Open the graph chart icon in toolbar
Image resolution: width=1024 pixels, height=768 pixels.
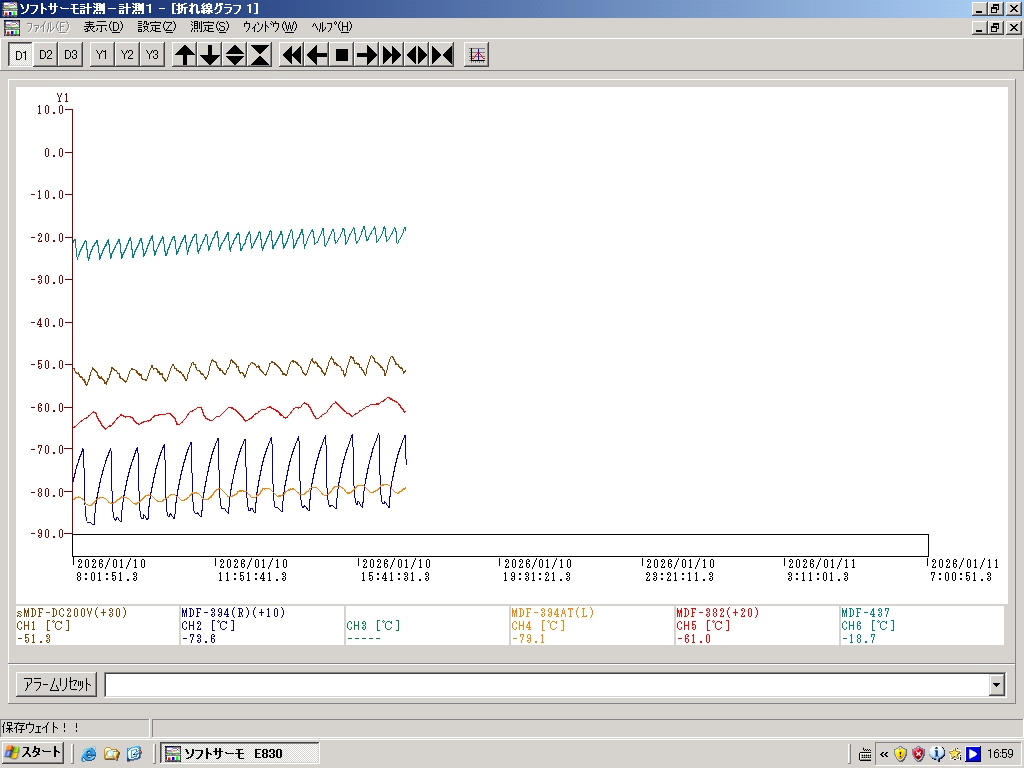477,55
